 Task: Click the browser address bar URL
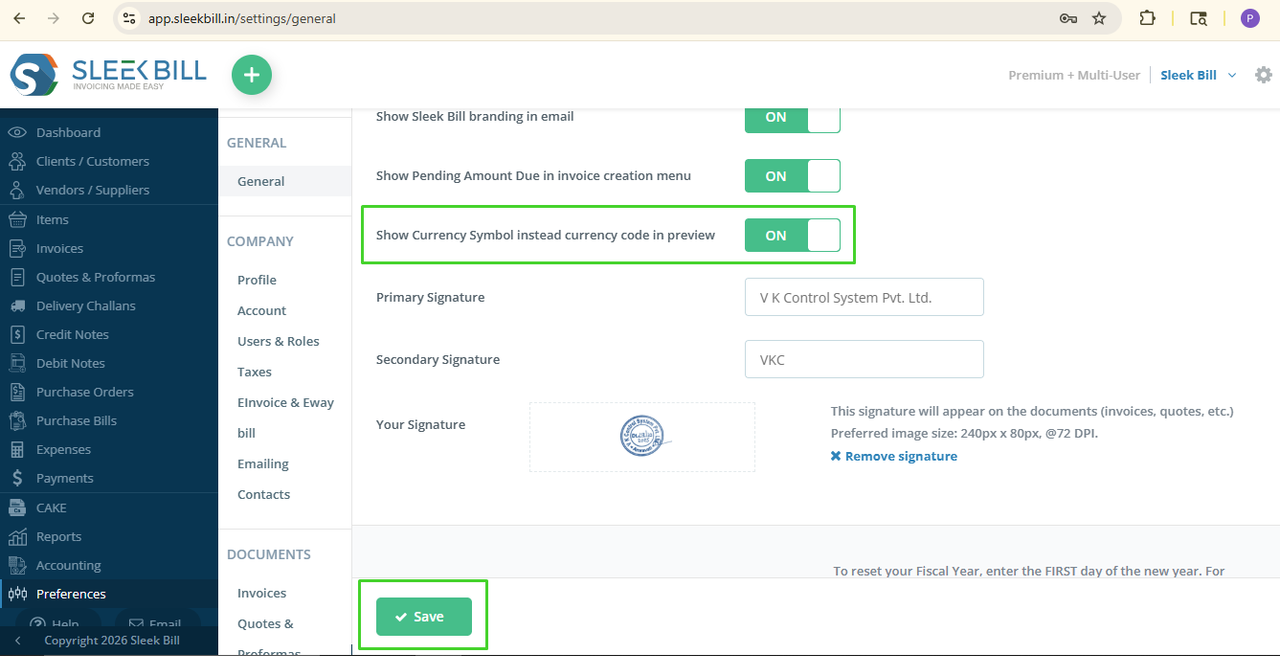pos(242,18)
